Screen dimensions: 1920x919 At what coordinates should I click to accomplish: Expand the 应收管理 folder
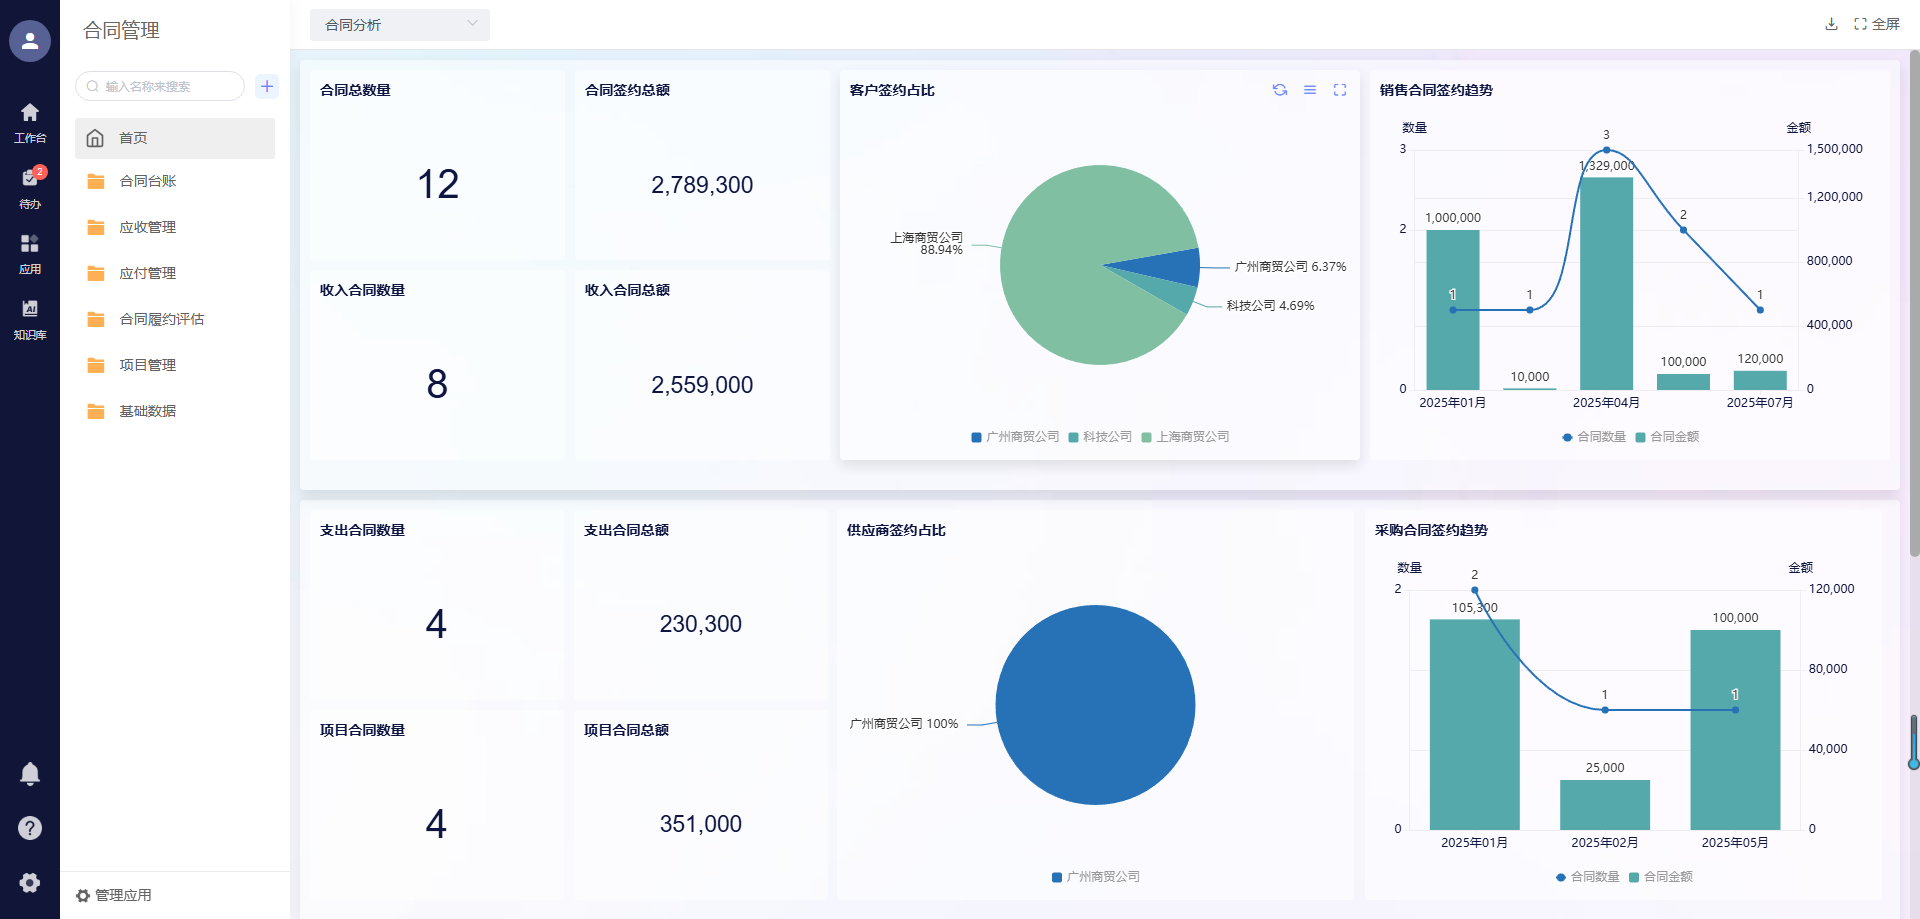[x=148, y=227]
